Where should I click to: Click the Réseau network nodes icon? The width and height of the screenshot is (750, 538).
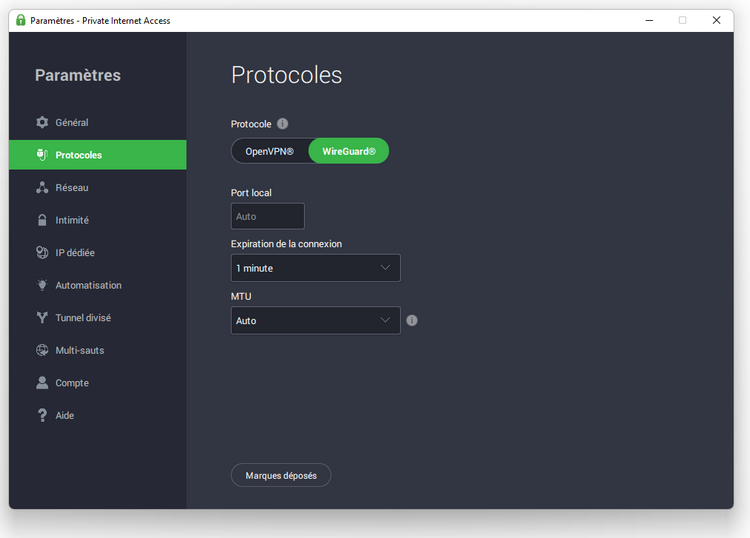pos(42,187)
